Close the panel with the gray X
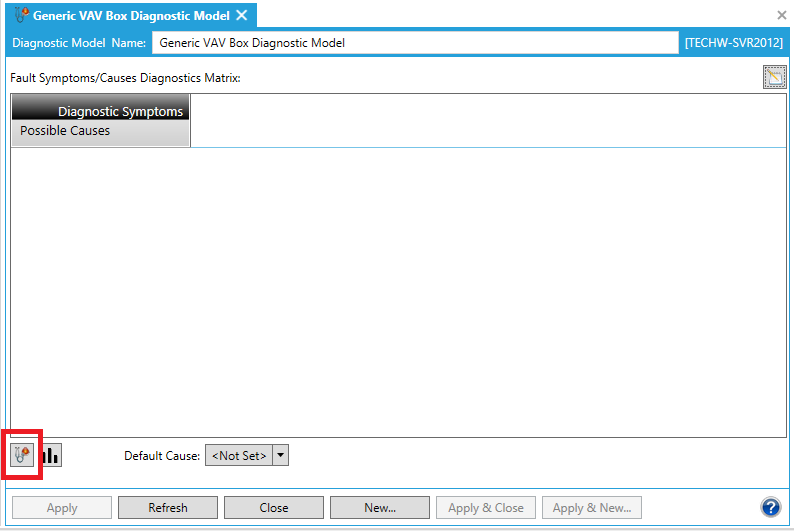The image size is (794, 531). 781,15
